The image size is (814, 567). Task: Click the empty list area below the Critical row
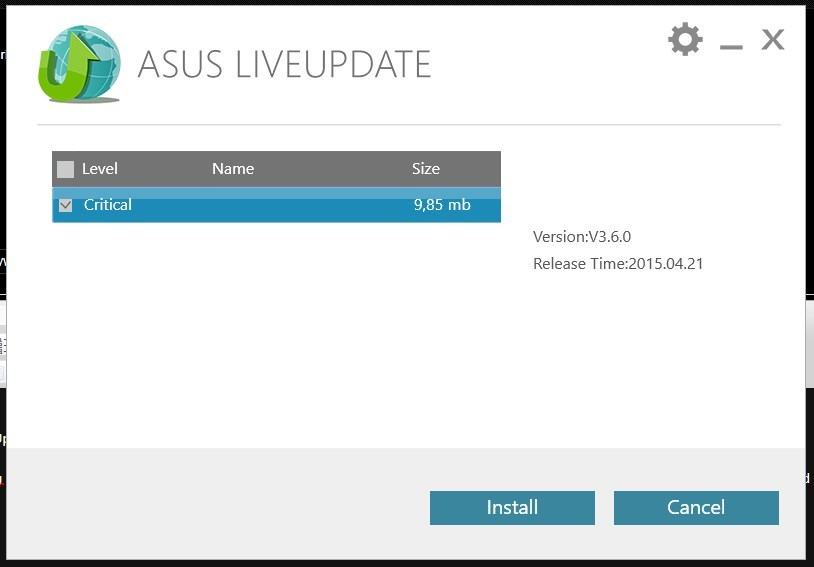coord(276,332)
